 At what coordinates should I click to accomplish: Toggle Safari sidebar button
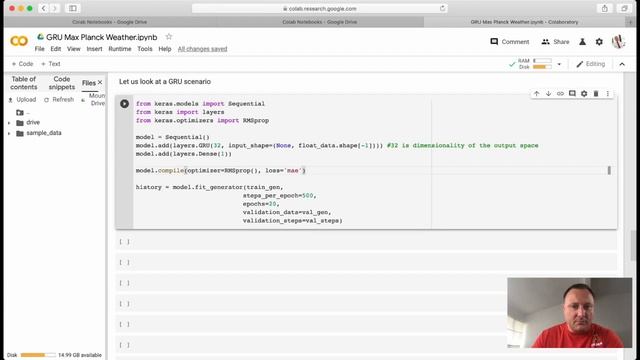pos(73,8)
